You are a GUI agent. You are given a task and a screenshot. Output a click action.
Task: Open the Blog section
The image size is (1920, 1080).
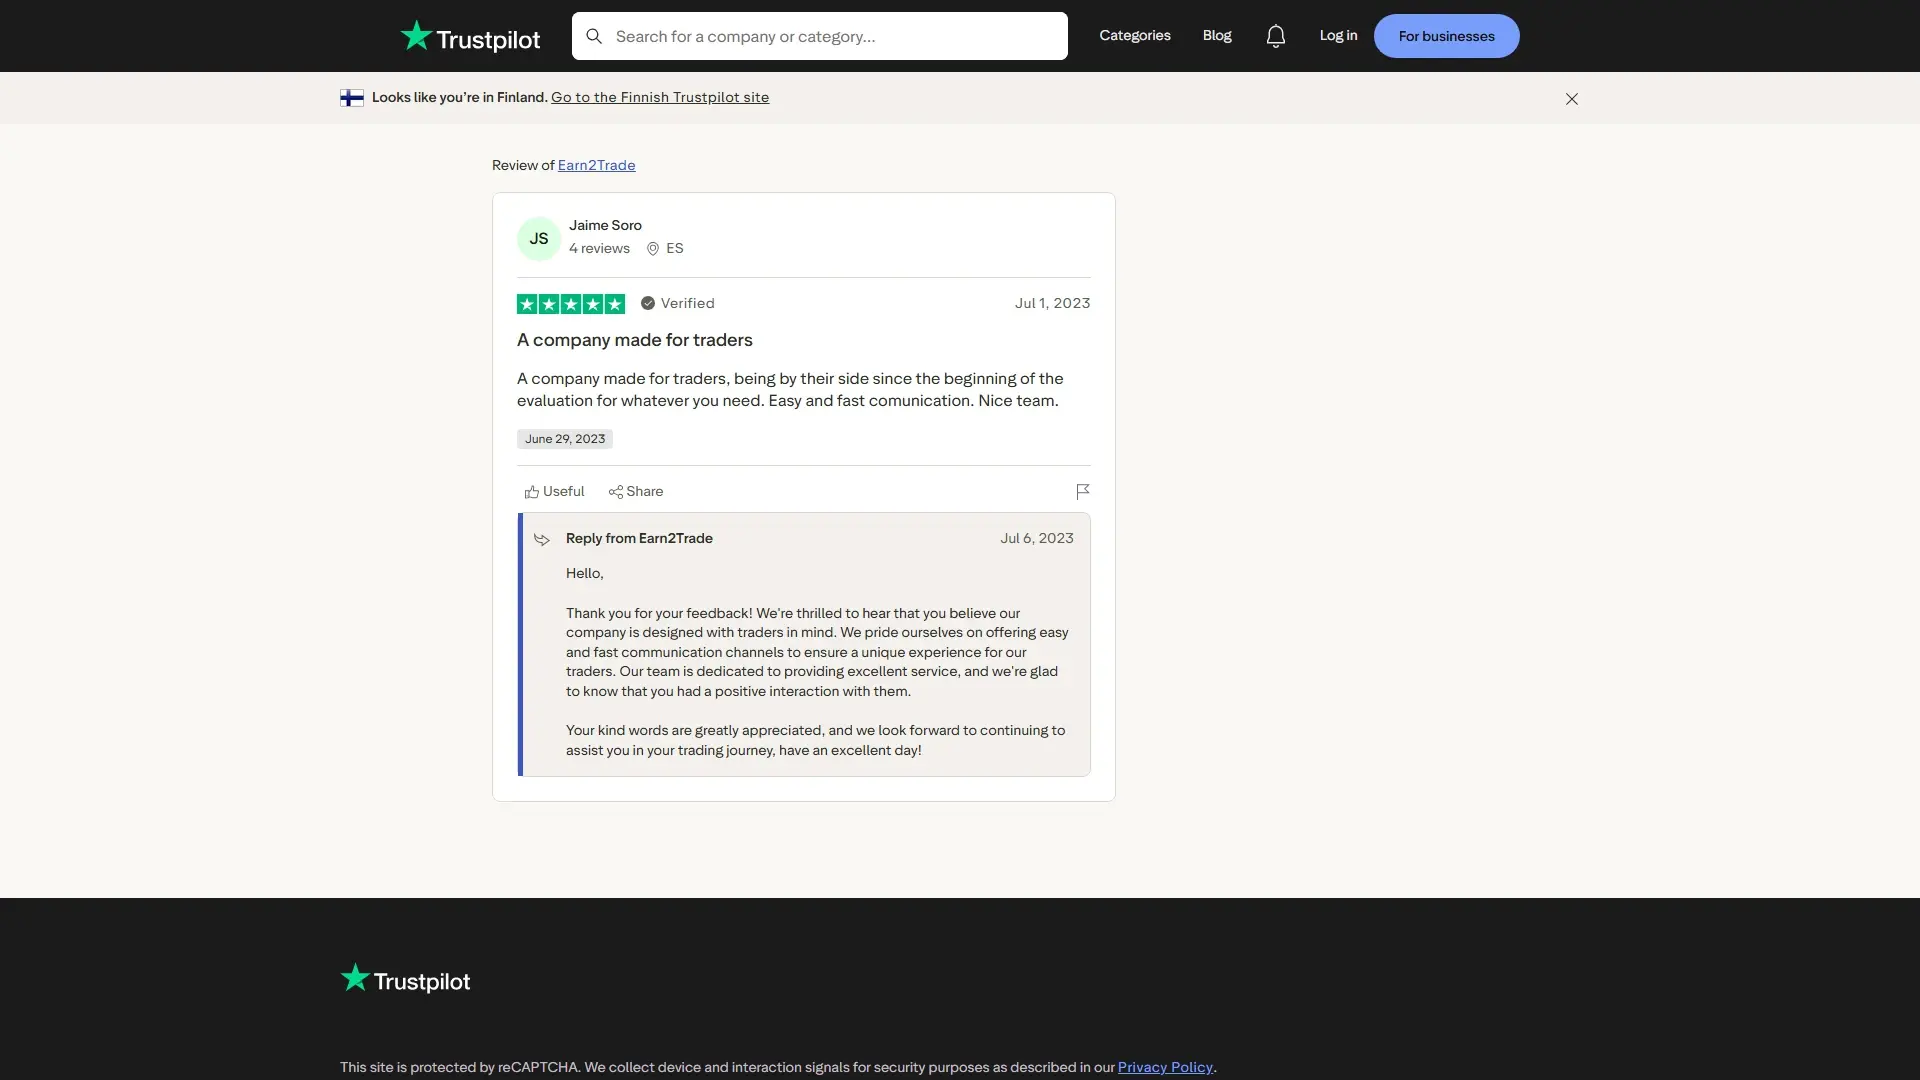tap(1216, 35)
